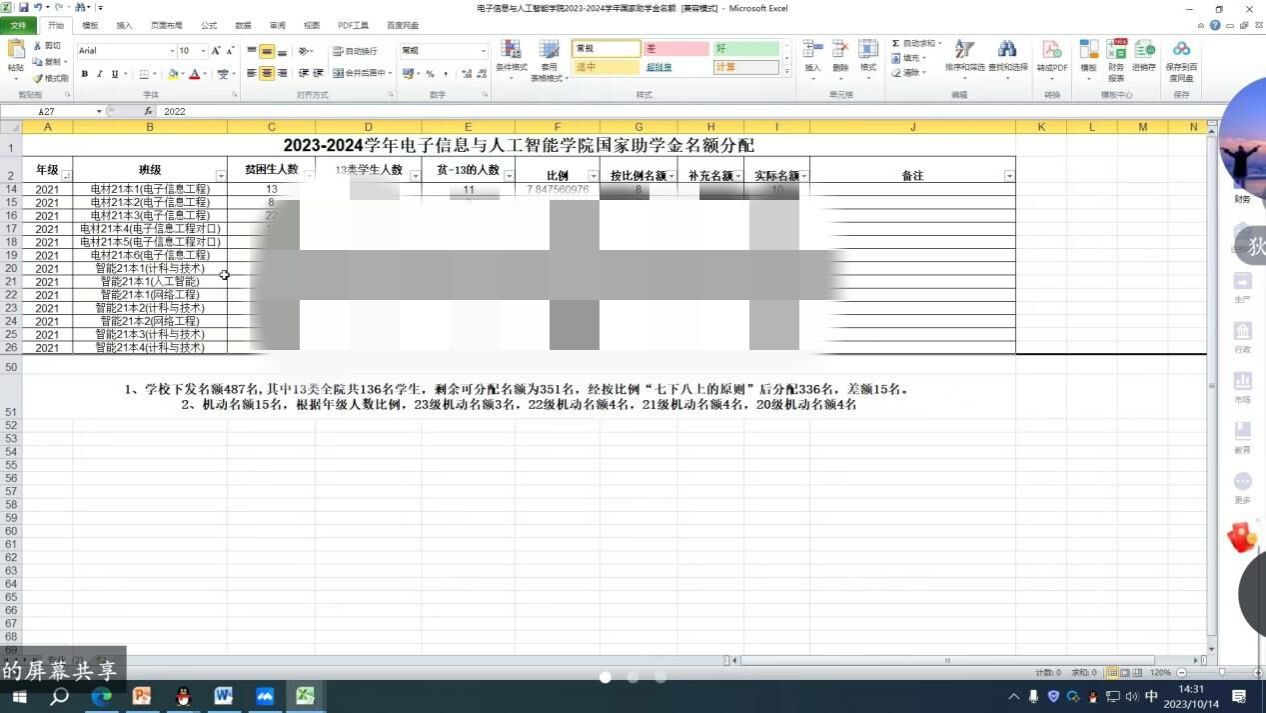Click the AutoSum (自动求和) button

click(914, 44)
